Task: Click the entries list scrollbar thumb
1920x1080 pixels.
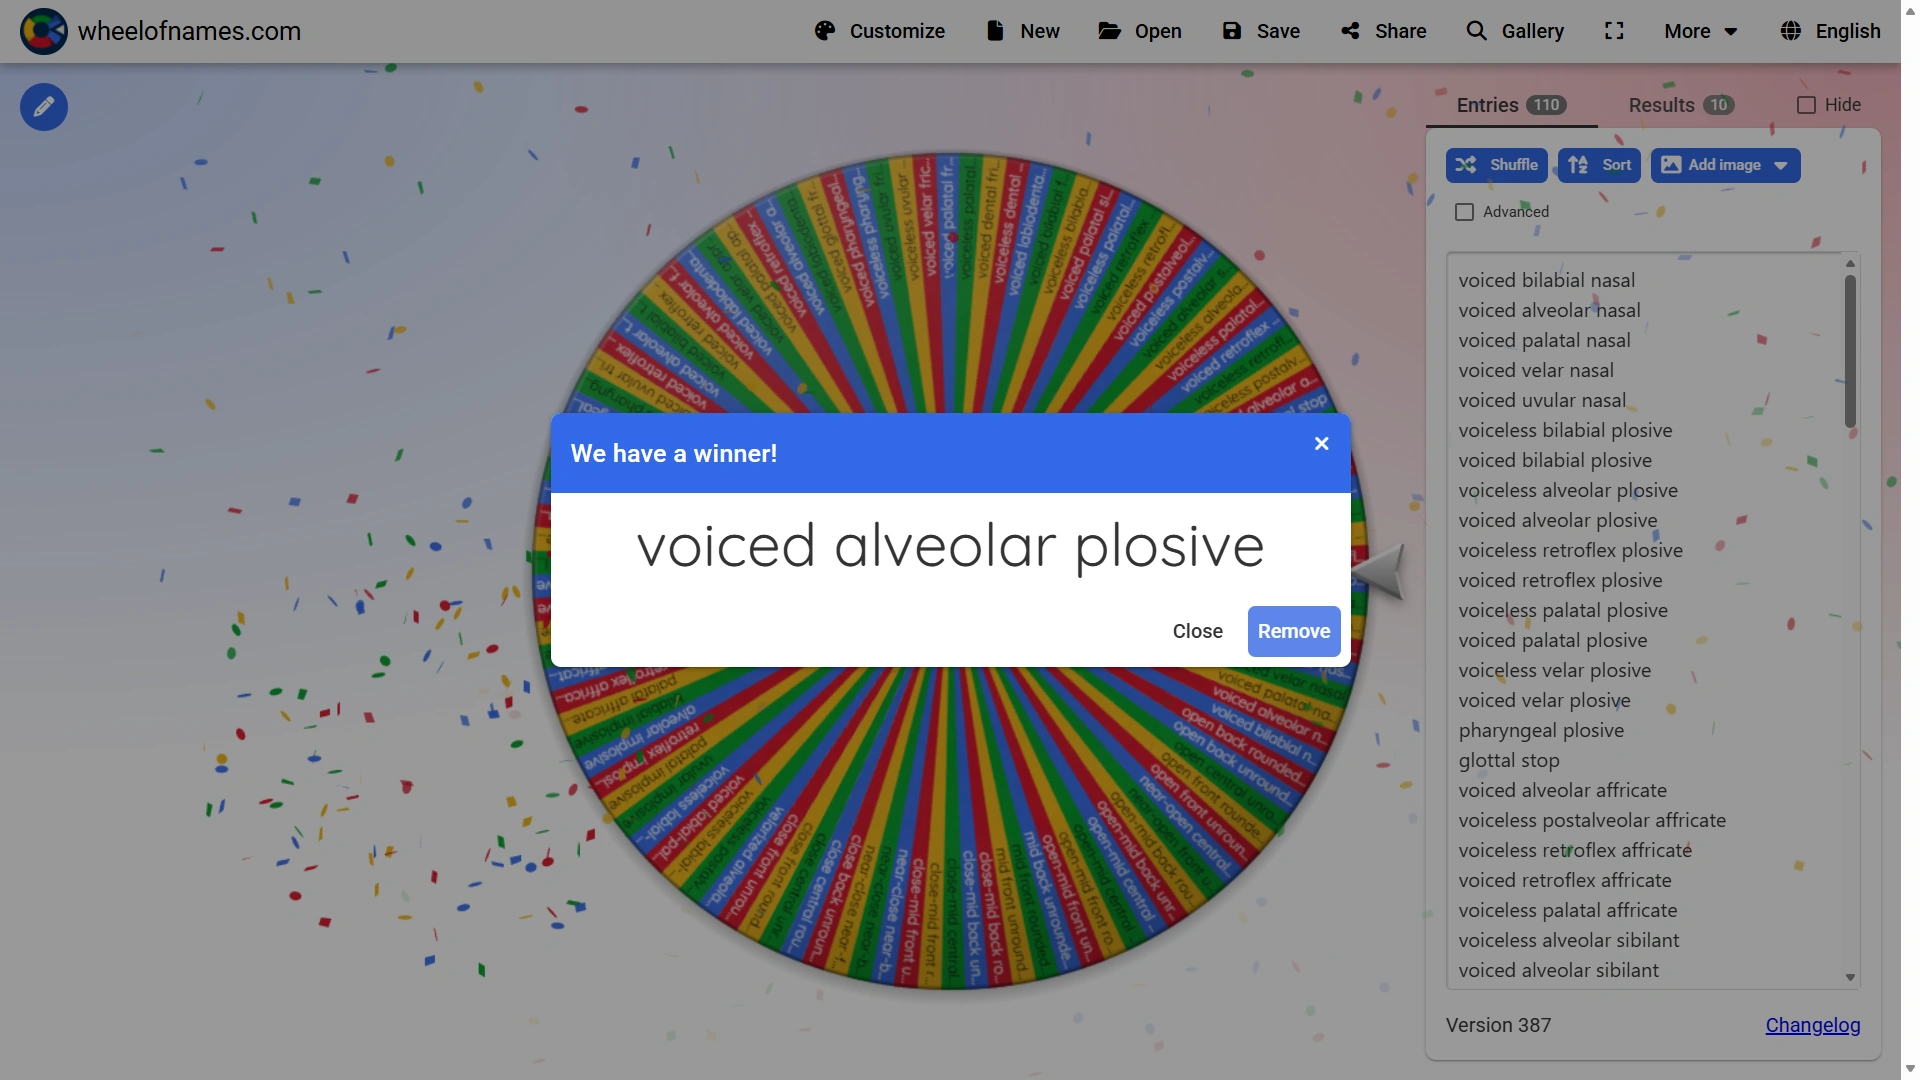Action: [1850, 350]
